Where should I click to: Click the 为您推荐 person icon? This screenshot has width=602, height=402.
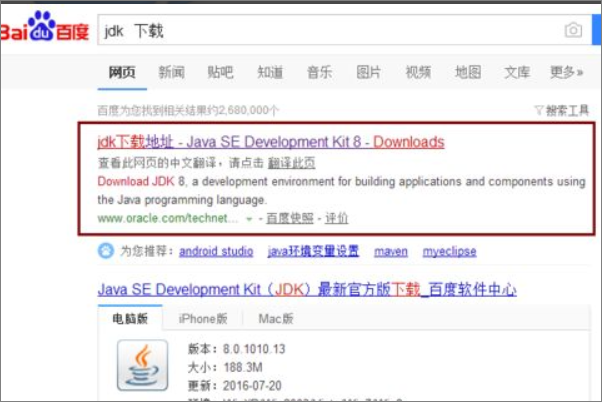click(x=106, y=250)
